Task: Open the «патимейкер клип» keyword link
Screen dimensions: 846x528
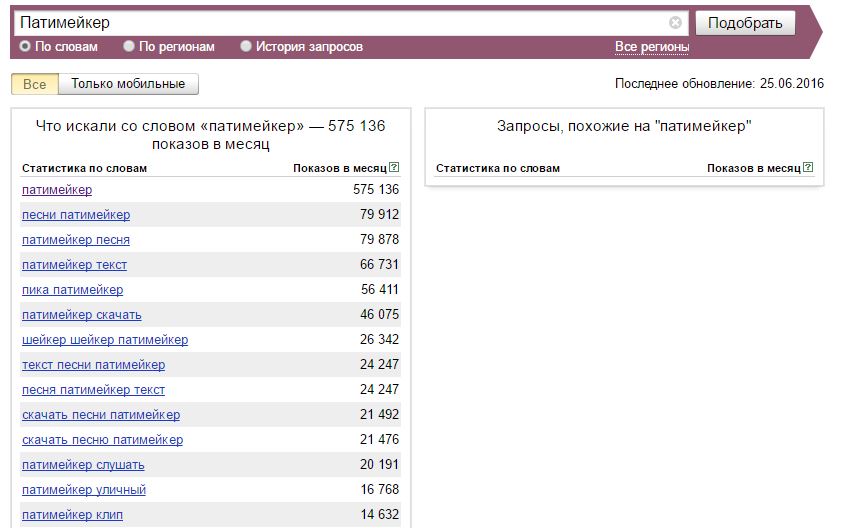Action: pyautogui.click(x=72, y=515)
